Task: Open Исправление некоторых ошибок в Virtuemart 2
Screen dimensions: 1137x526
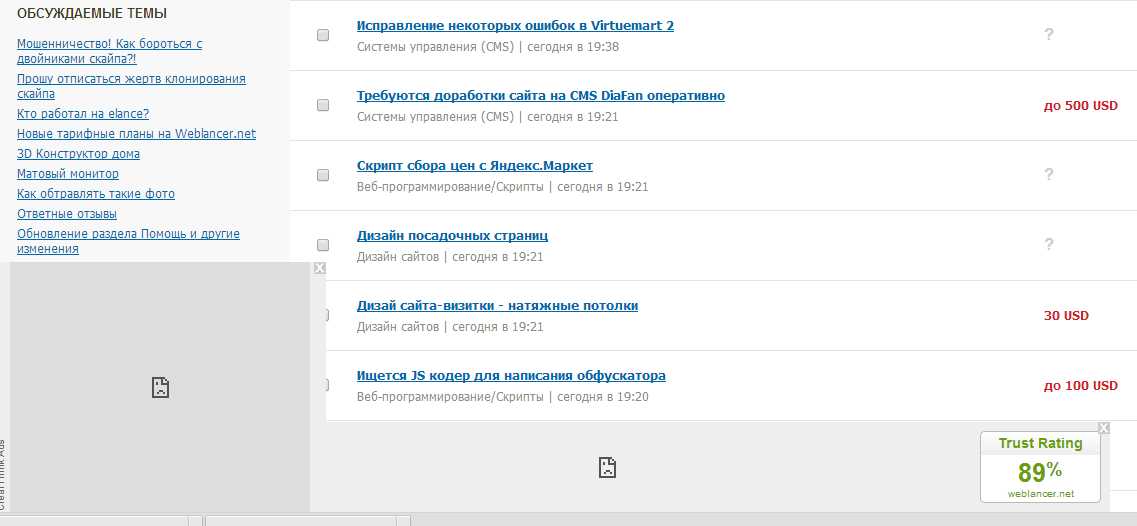Action: coord(515,25)
